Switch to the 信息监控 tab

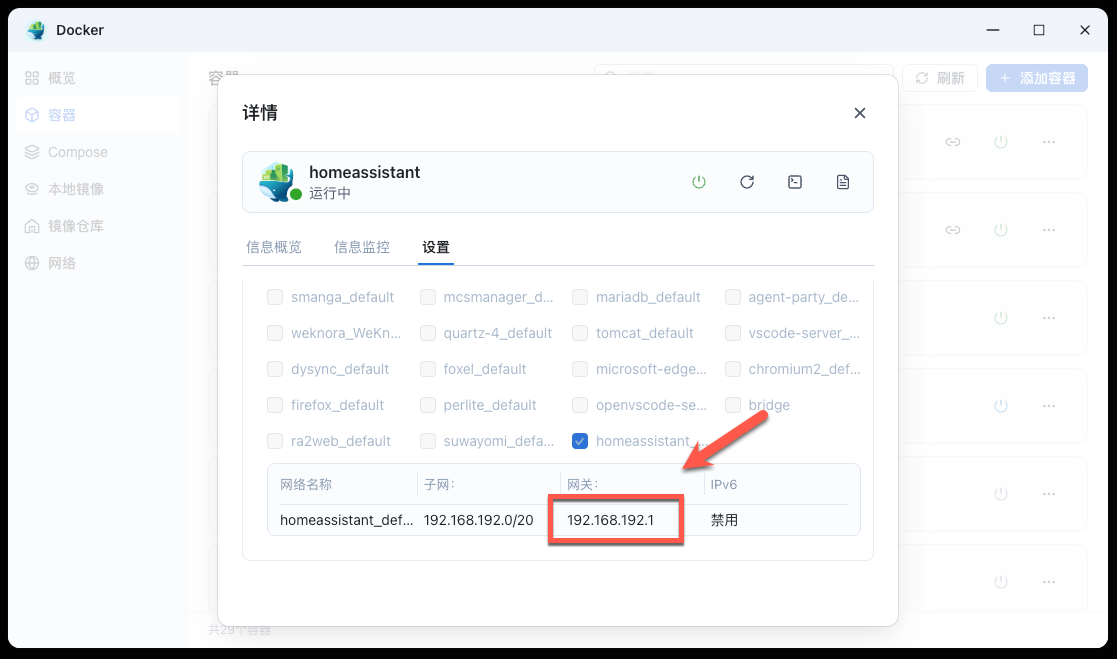click(361, 247)
